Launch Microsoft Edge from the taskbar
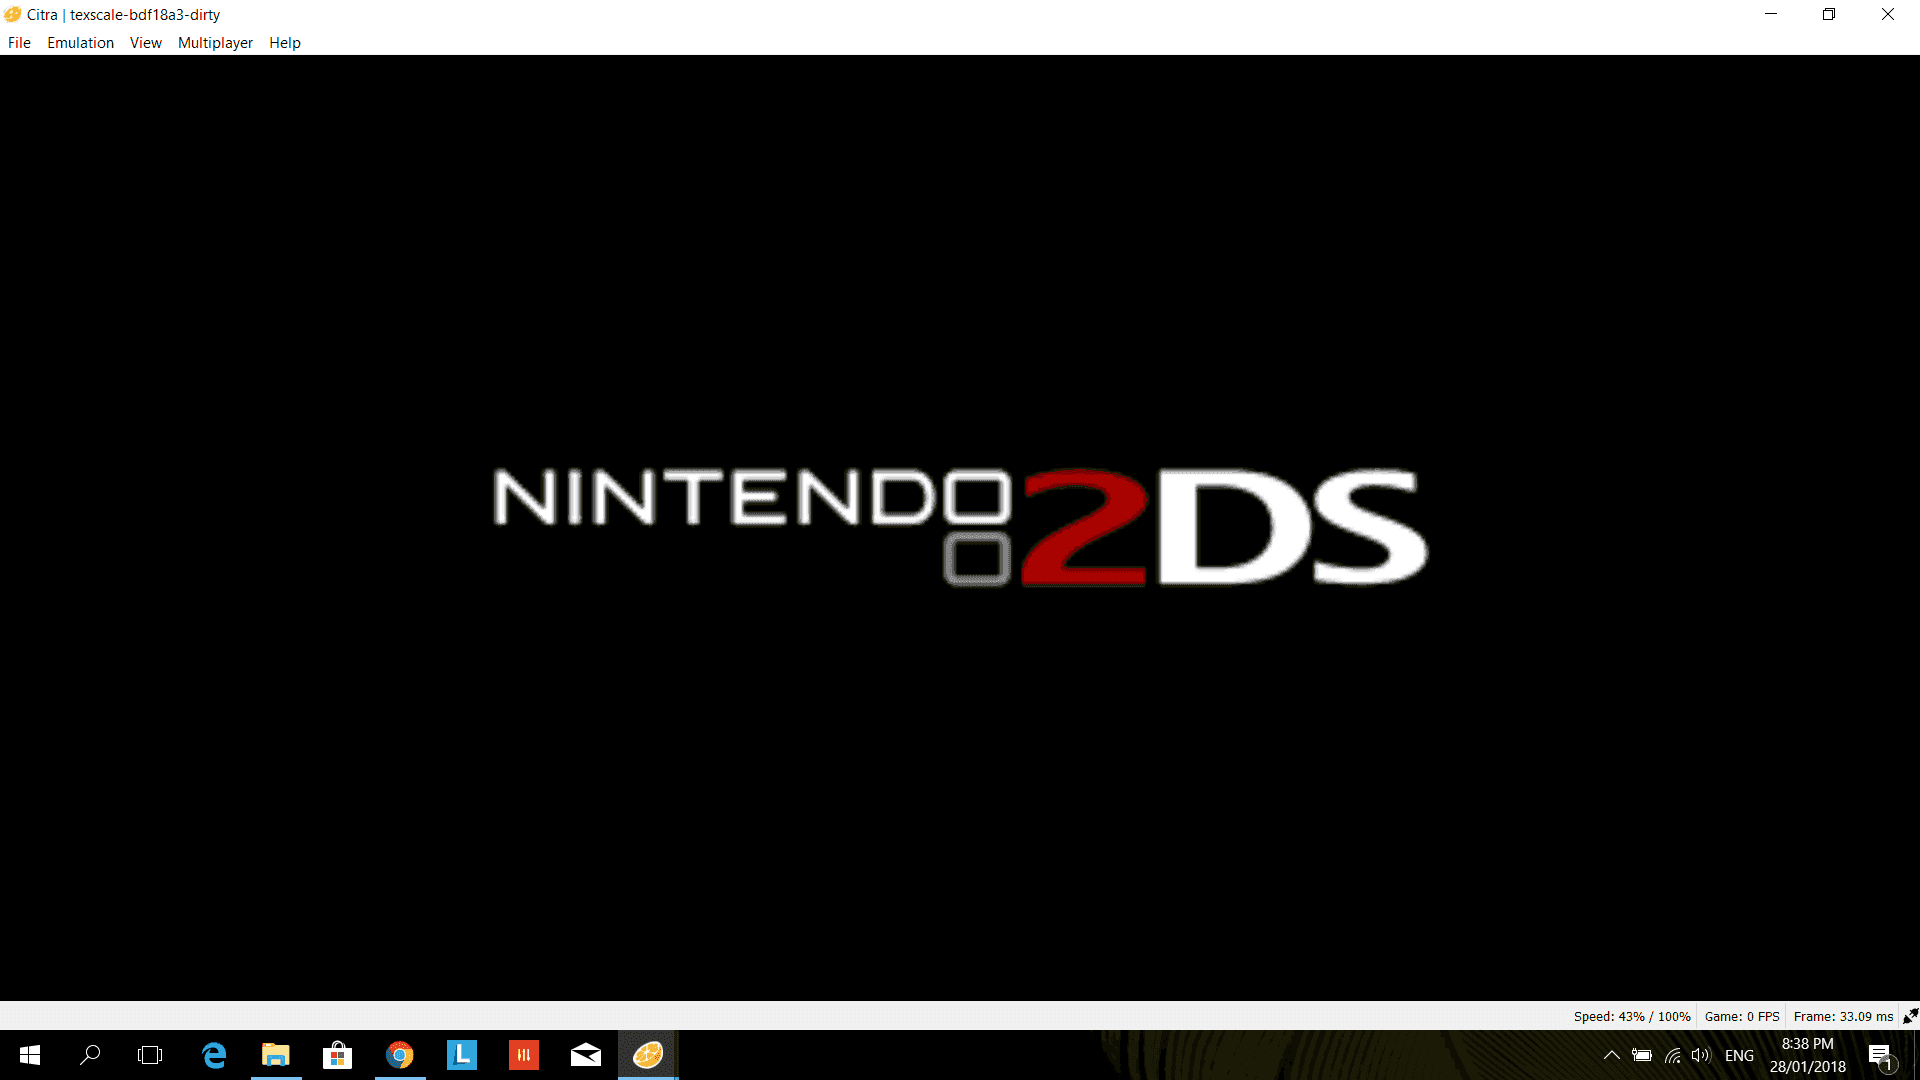Viewport: 1920px width, 1080px height. 214,1055
